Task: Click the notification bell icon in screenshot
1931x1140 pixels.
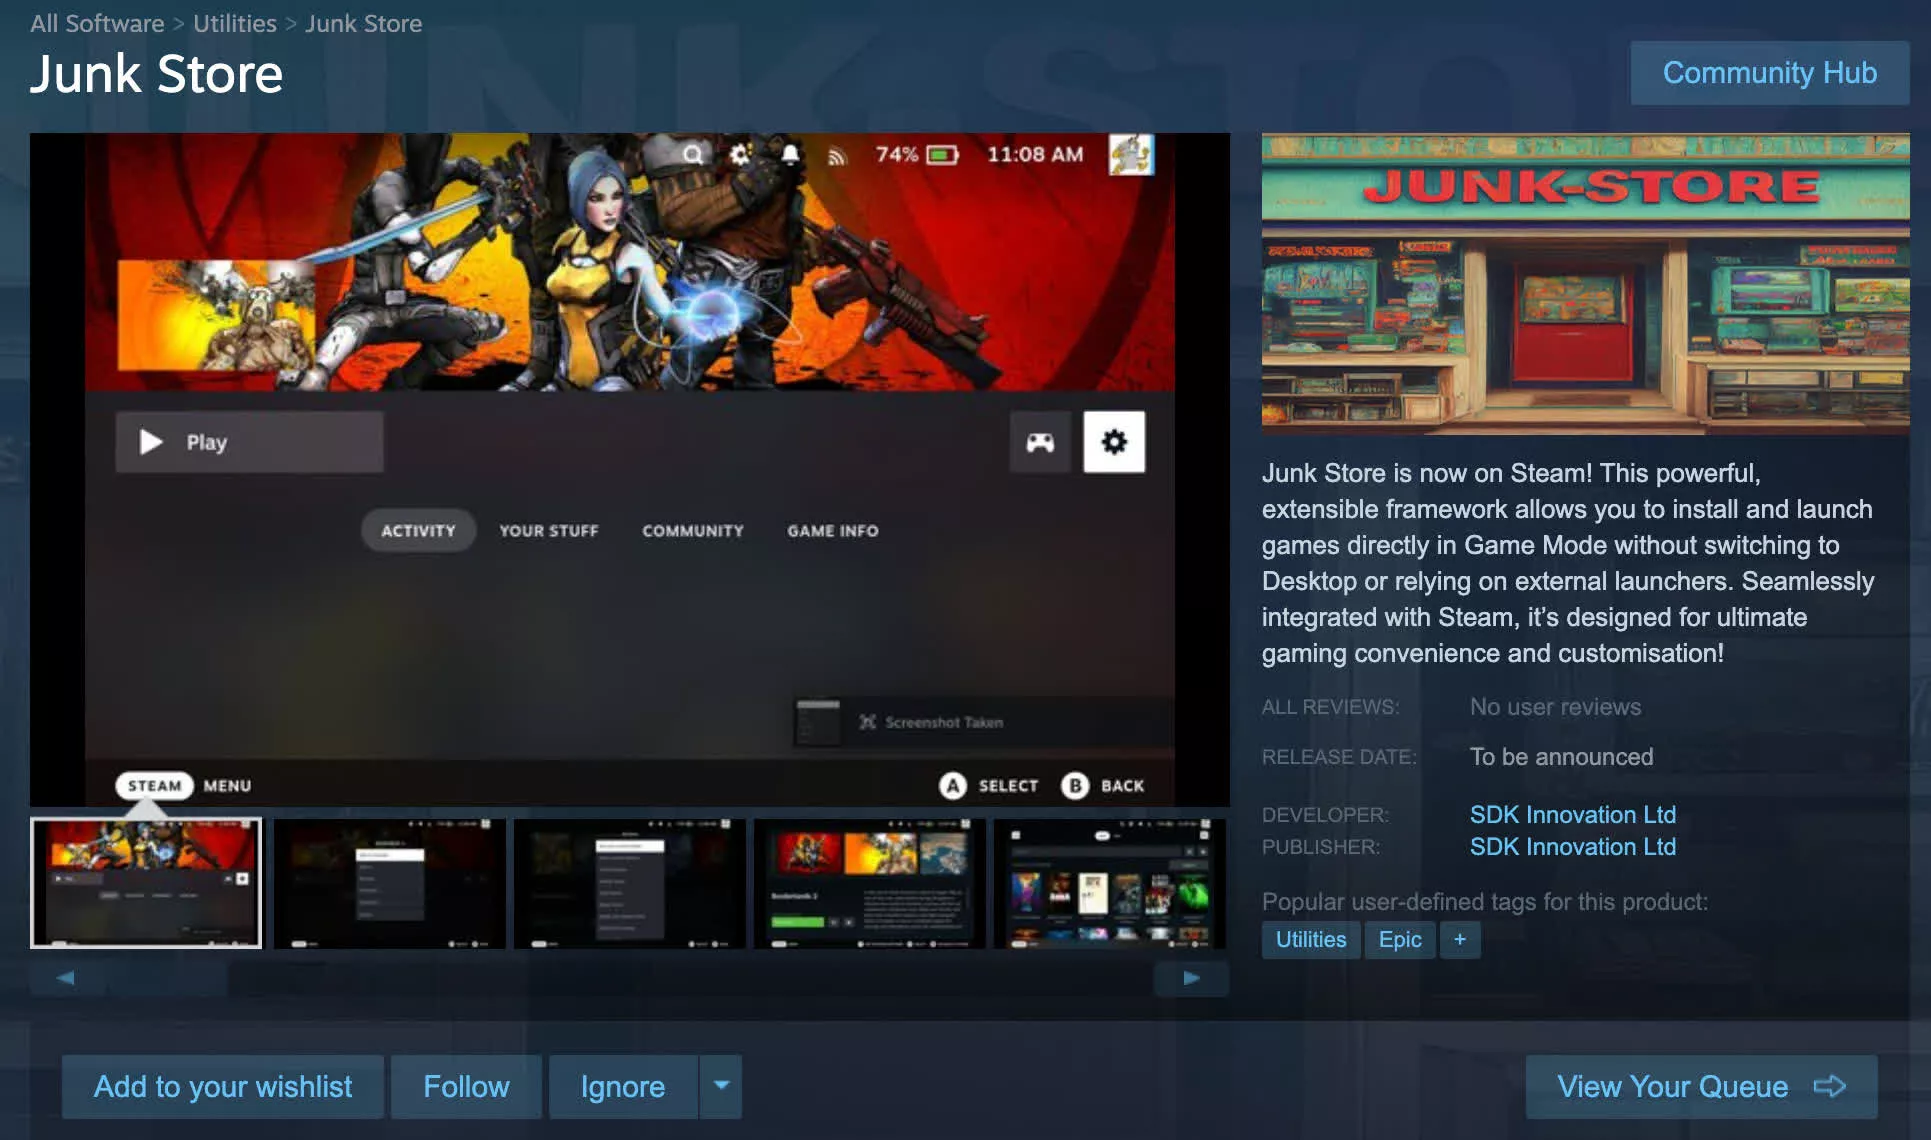Action: pyautogui.click(x=790, y=154)
